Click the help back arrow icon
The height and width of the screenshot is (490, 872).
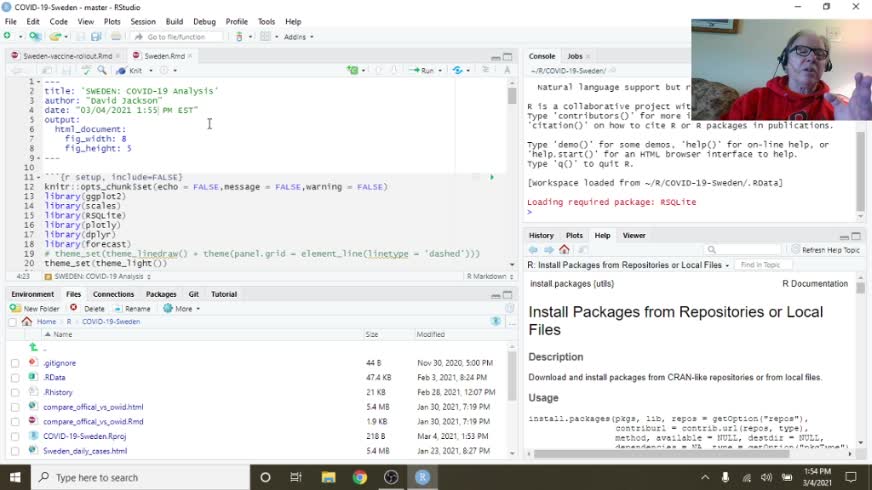click(x=533, y=250)
